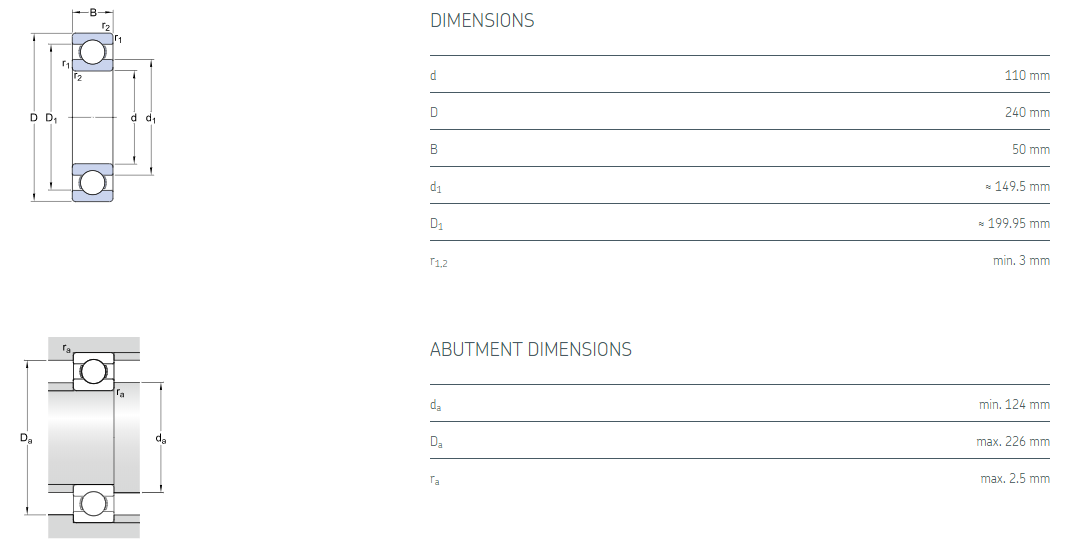Image resolution: width=1081 pixels, height=548 pixels.
Task: Click the d1 row label in the table
Action: click(435, 187)
